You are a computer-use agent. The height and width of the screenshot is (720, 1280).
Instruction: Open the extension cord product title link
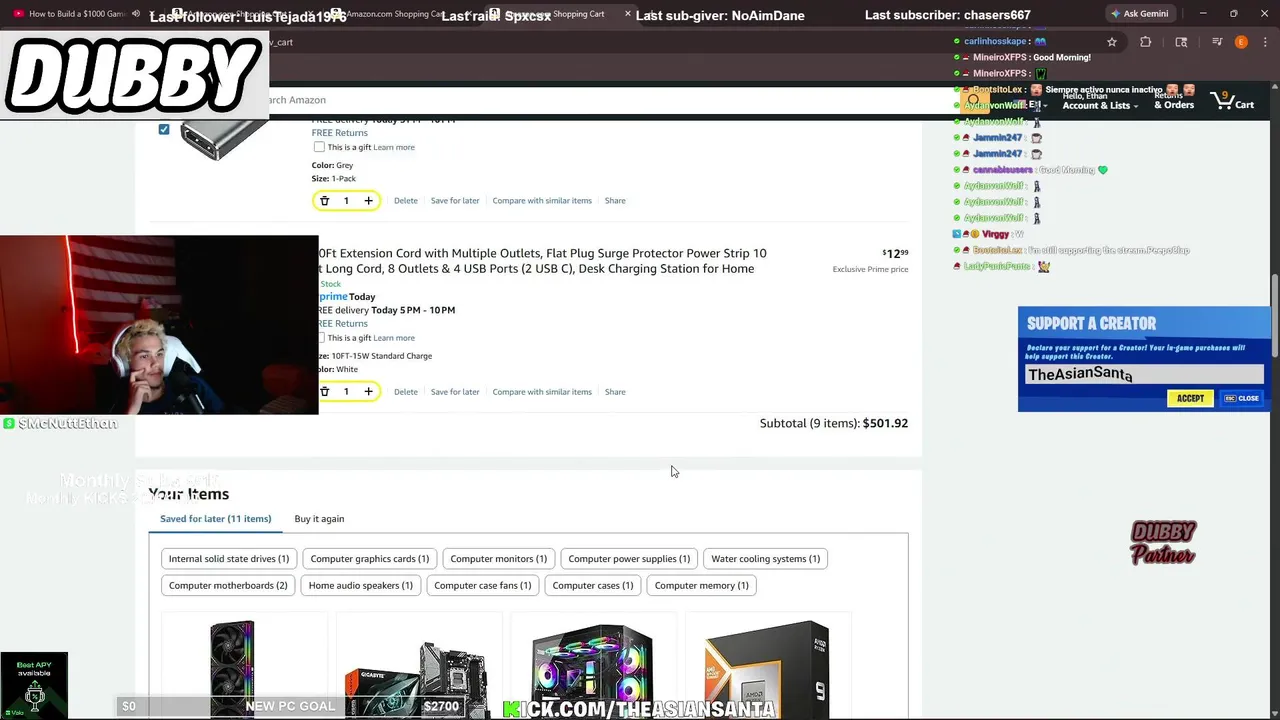(542, 261)
